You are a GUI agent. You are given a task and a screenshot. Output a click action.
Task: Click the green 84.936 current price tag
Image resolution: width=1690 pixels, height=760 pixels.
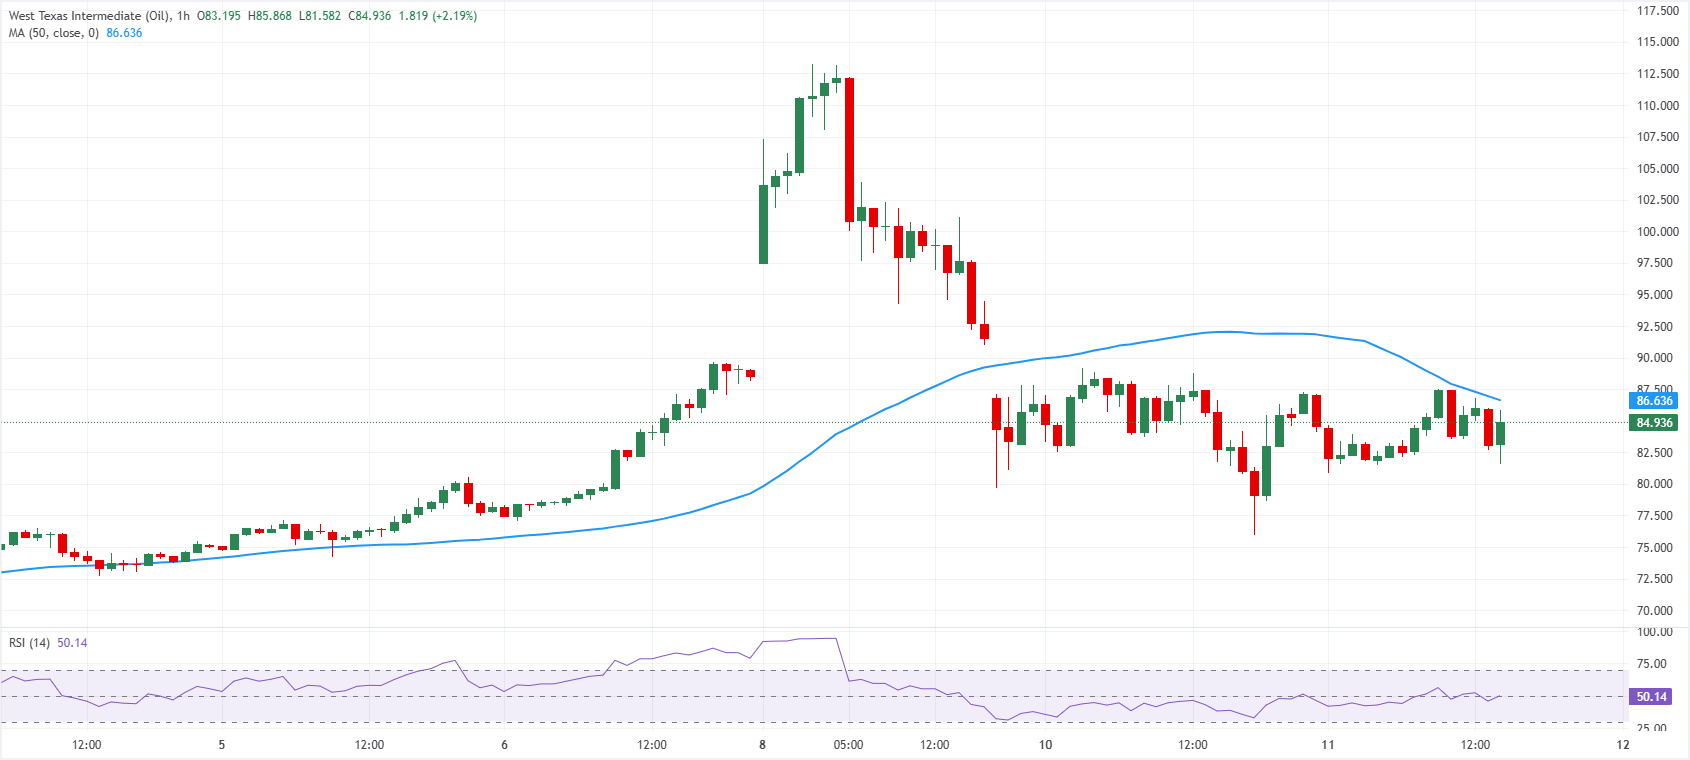point(1654,423)
